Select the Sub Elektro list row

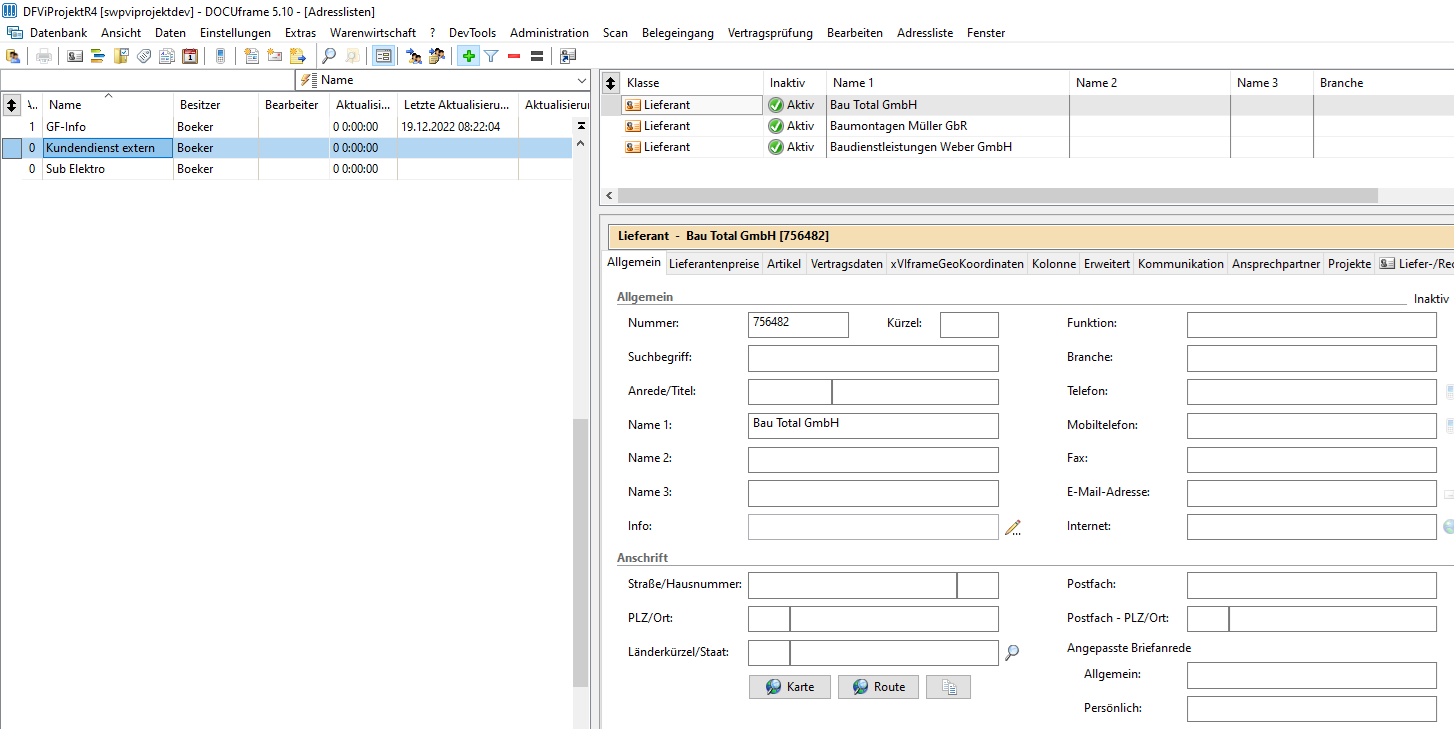coord(287,169)
